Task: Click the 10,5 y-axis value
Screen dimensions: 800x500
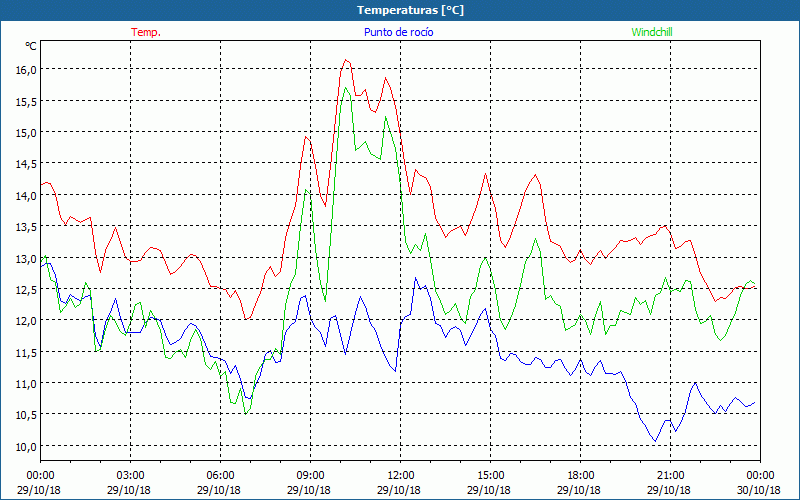Action: click(x=26, y=415)
